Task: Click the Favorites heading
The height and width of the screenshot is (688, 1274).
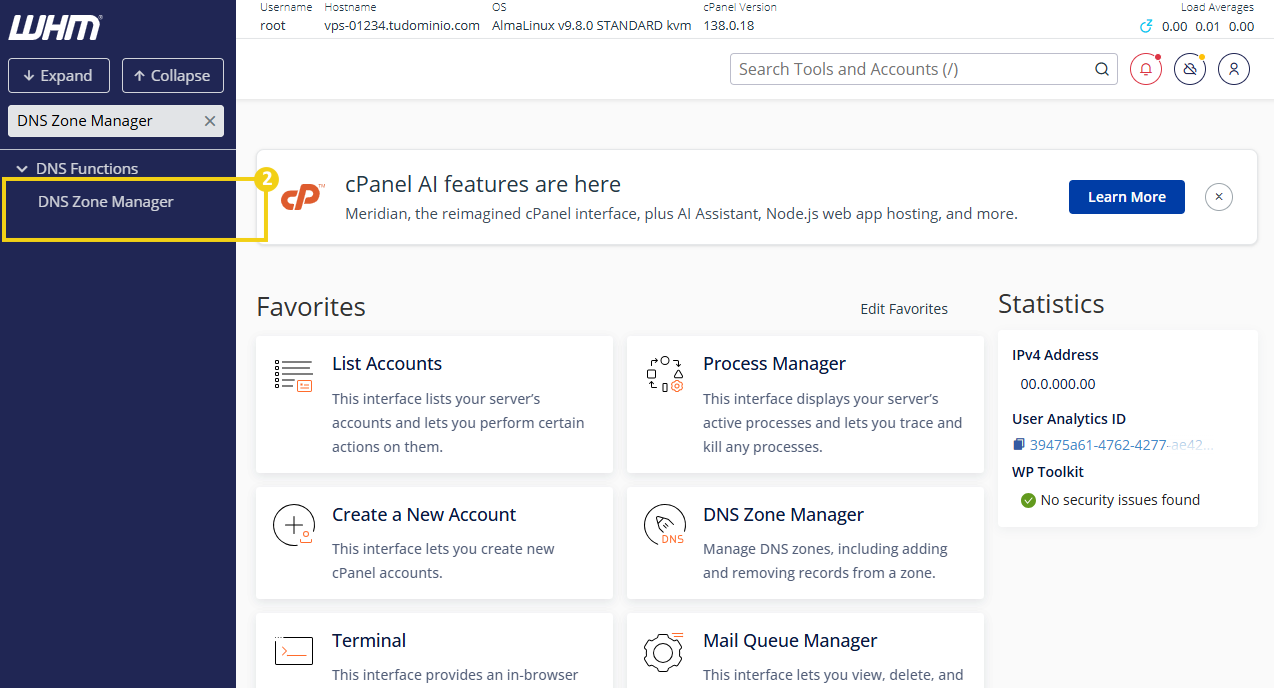Action: point(311,306)
